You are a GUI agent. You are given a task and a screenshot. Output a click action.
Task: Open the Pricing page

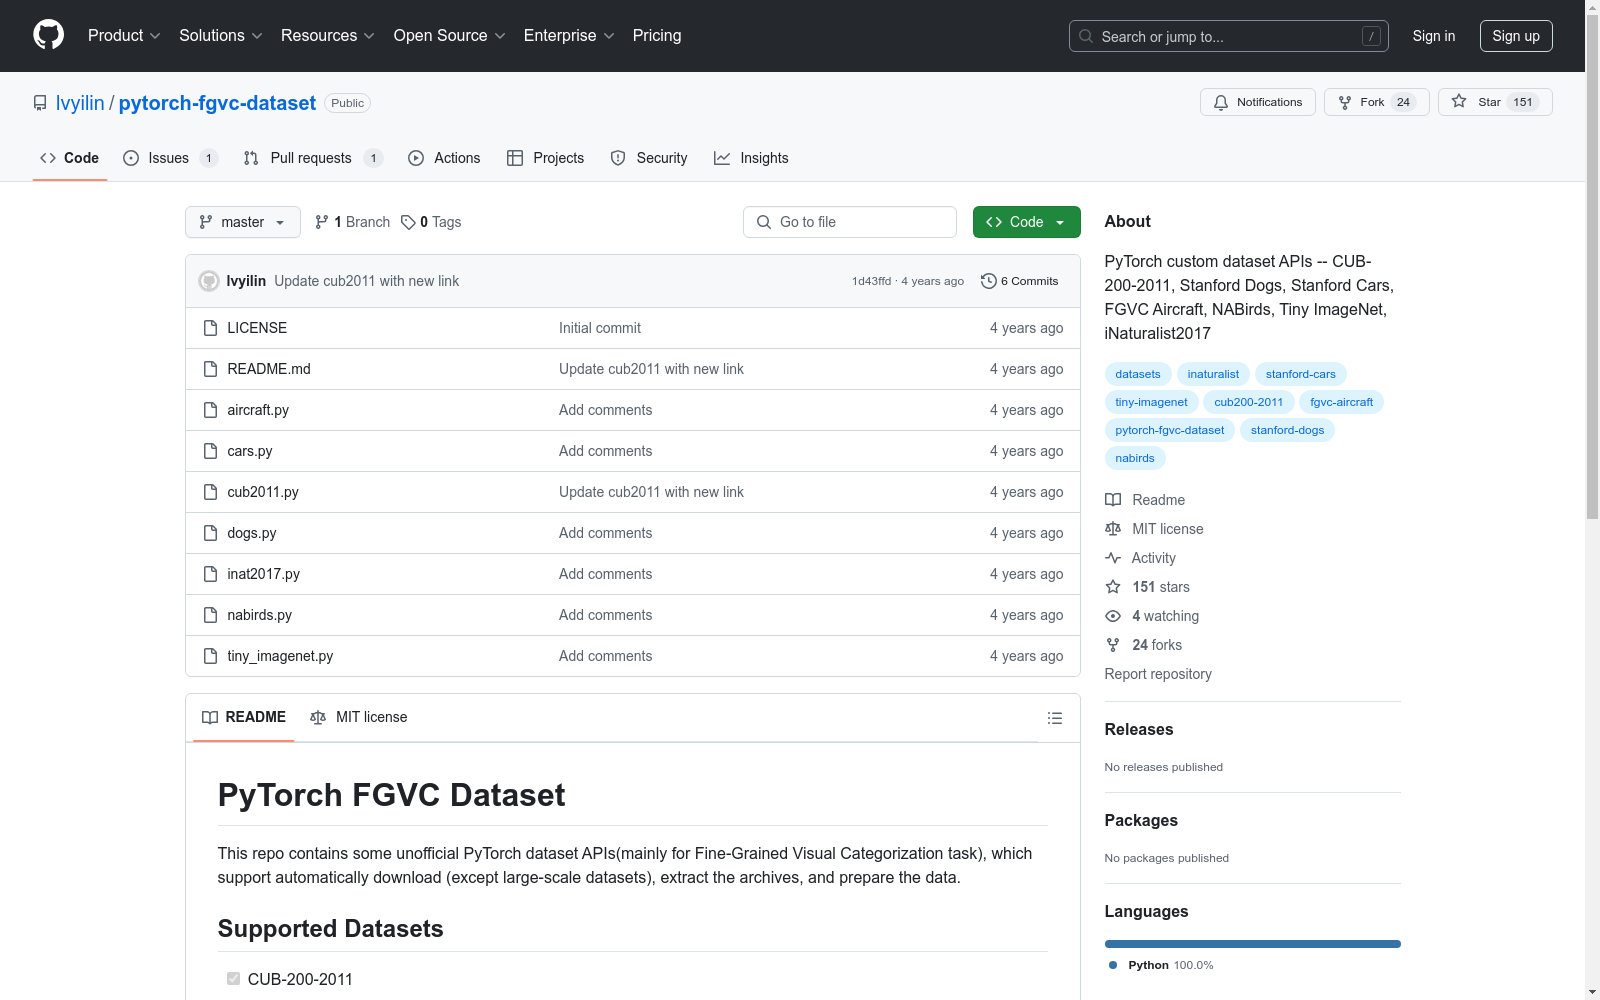[657, 35]
